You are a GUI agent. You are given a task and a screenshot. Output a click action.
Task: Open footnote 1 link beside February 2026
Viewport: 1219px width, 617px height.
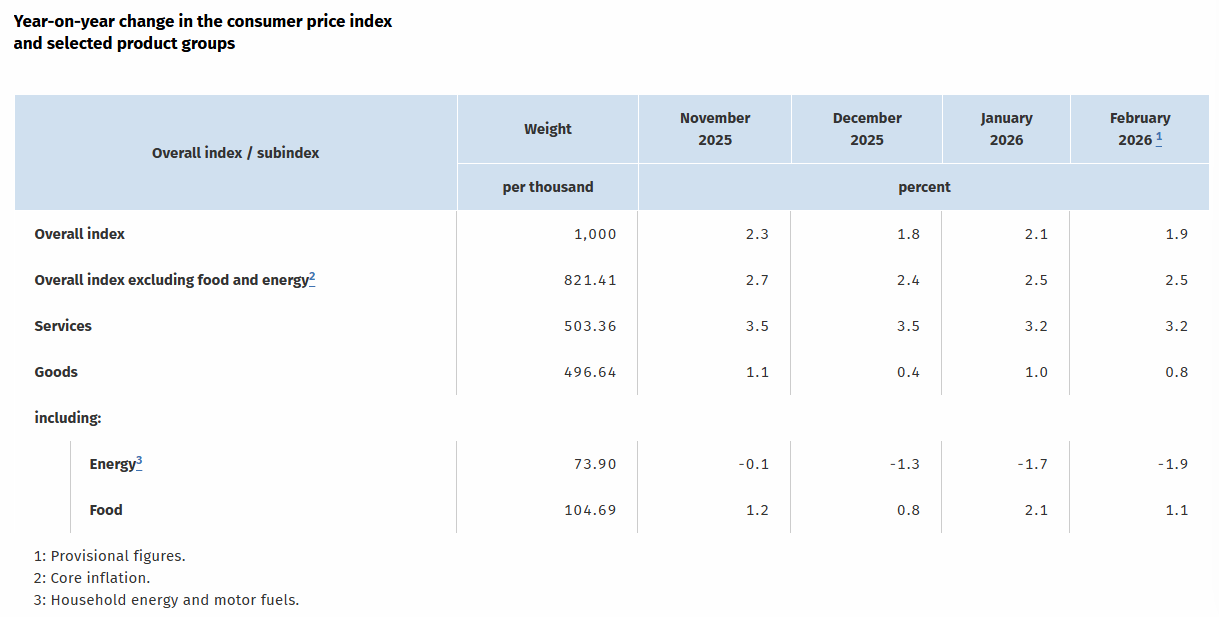(1159, 139)
